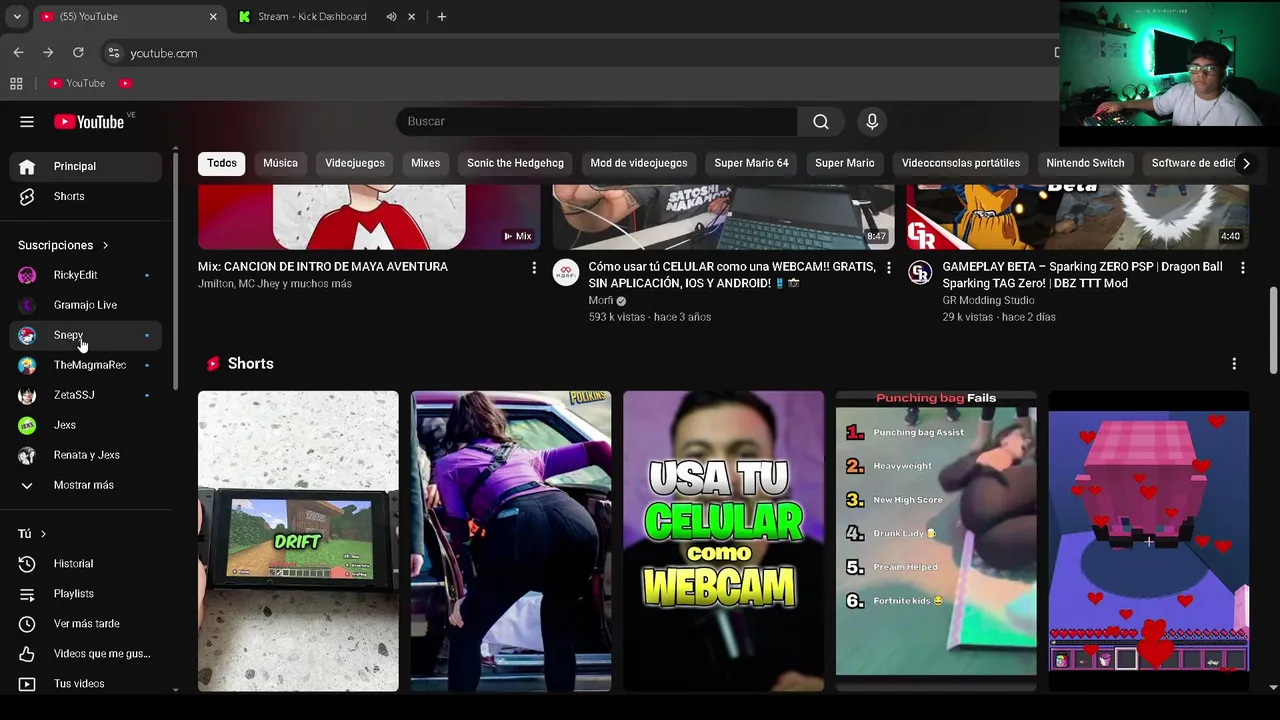This screenshot has width=1280, height=720.
Task: Go back using browser back arrow
Action: click(x=18, y=53)
